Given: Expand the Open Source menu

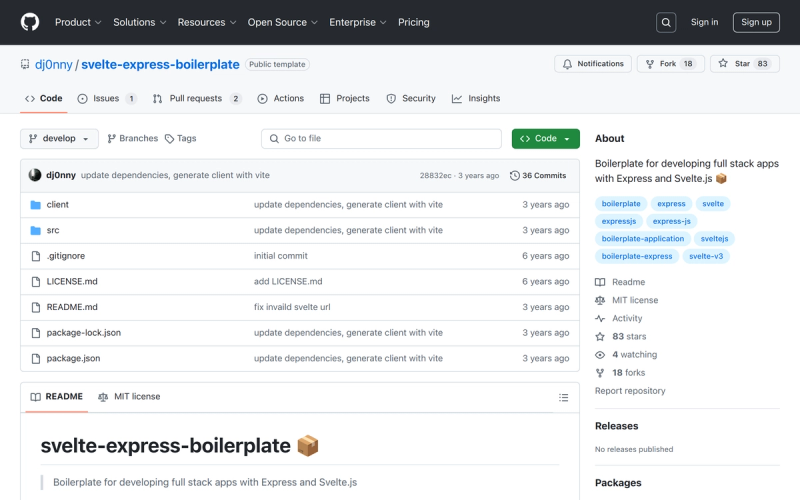Looking at the screenshot, I should 283,22.
